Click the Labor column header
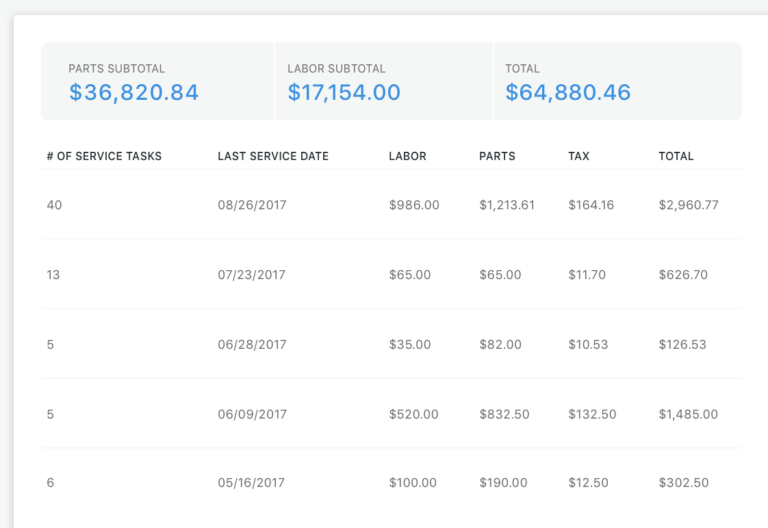This screenshot has height=528, width=768. coord(408,156)
